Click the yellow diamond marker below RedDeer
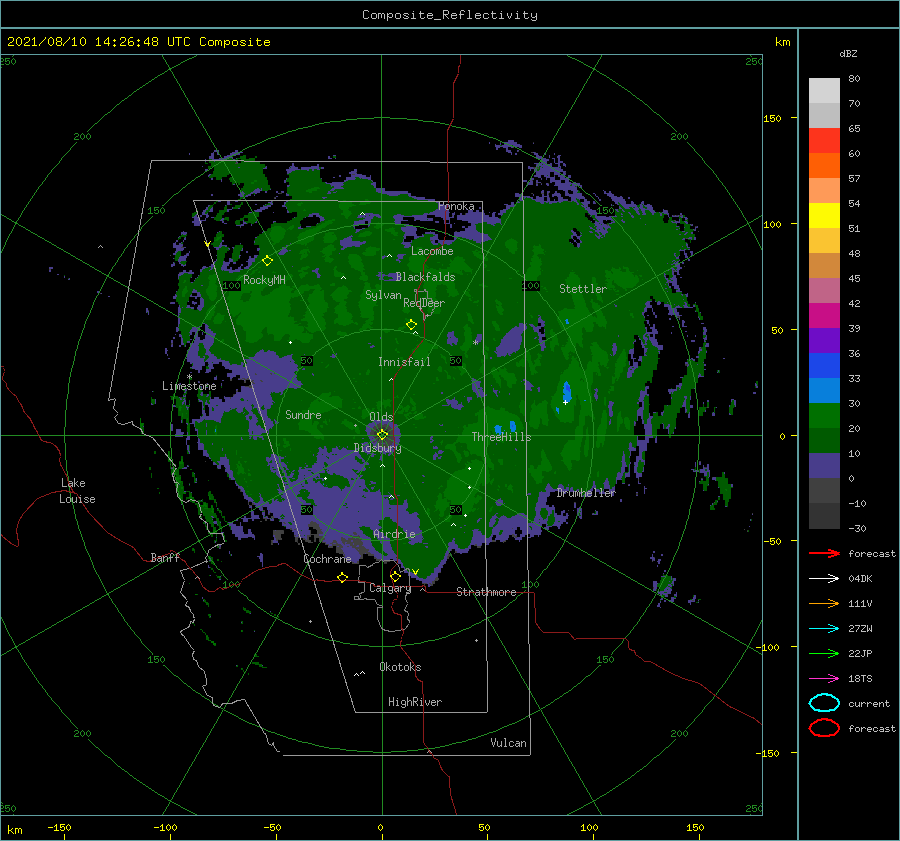 pyautogui.click(x=411, y=325)
